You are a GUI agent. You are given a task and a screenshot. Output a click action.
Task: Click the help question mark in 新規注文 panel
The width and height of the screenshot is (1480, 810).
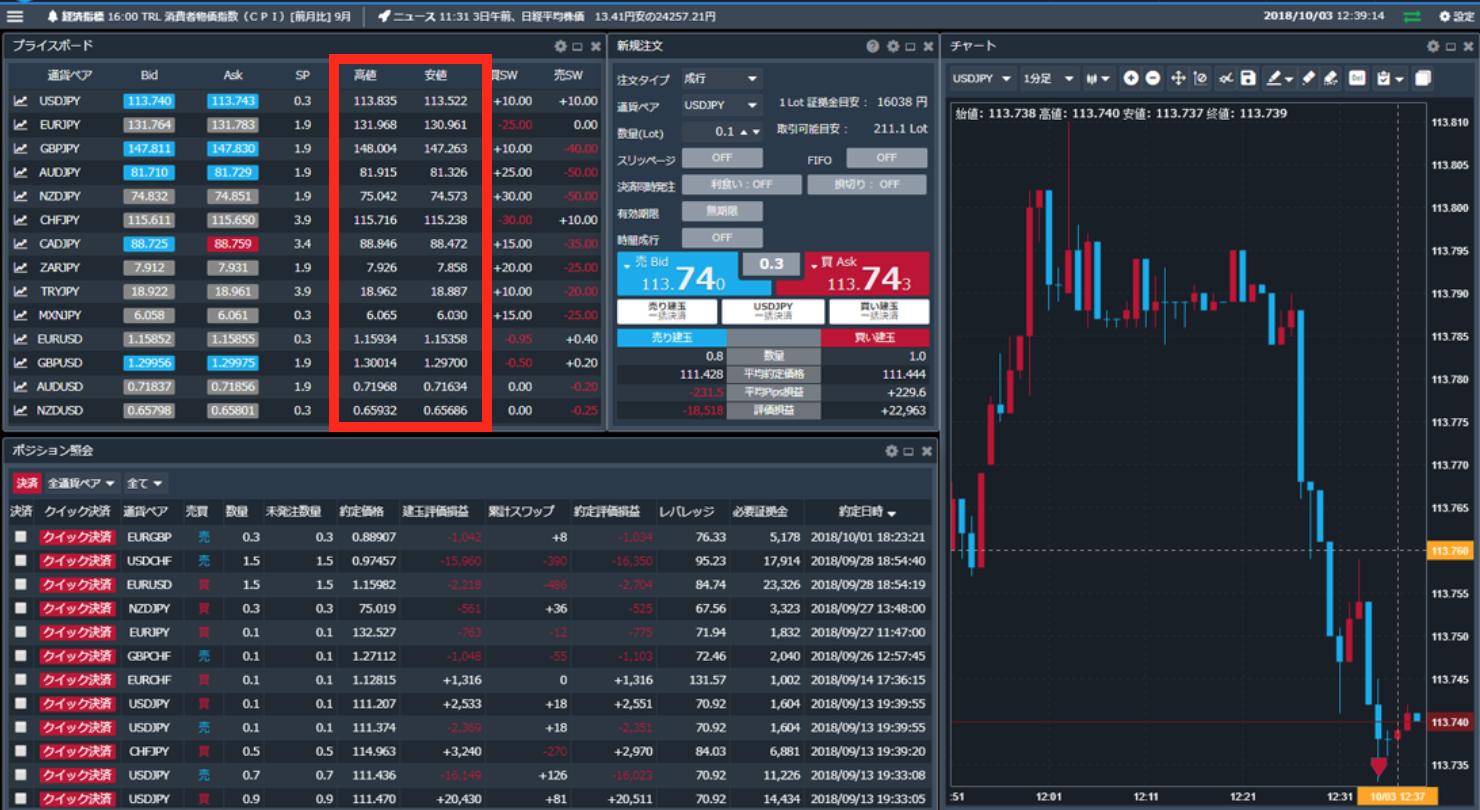pyautogui.click(x=873, y=46)
